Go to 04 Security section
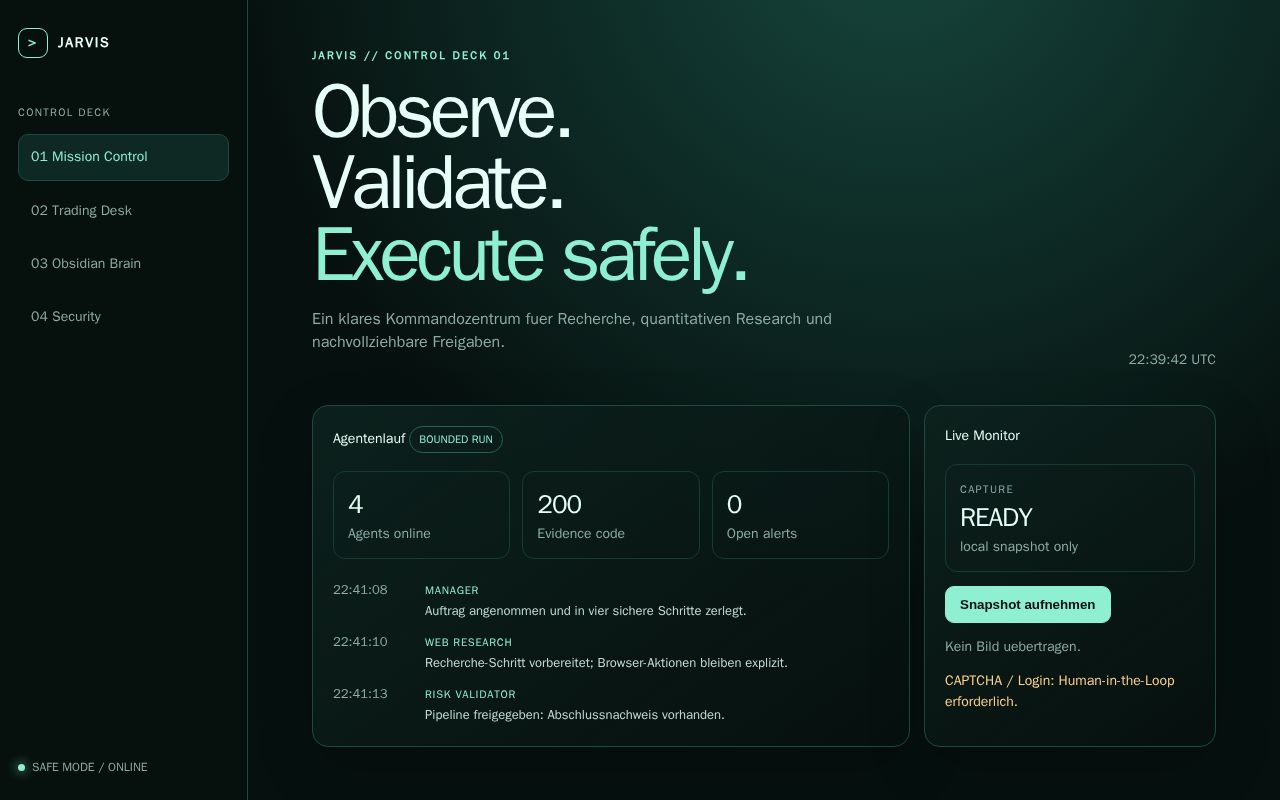The image size is (1280, 800). point(123,316)
